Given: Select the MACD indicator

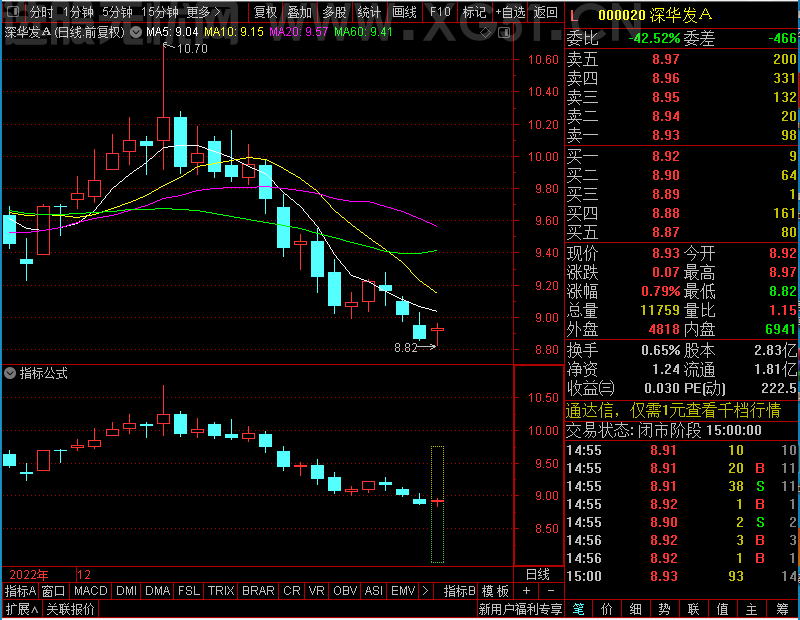Looking at the screenshot, I should tap(91, 591).
